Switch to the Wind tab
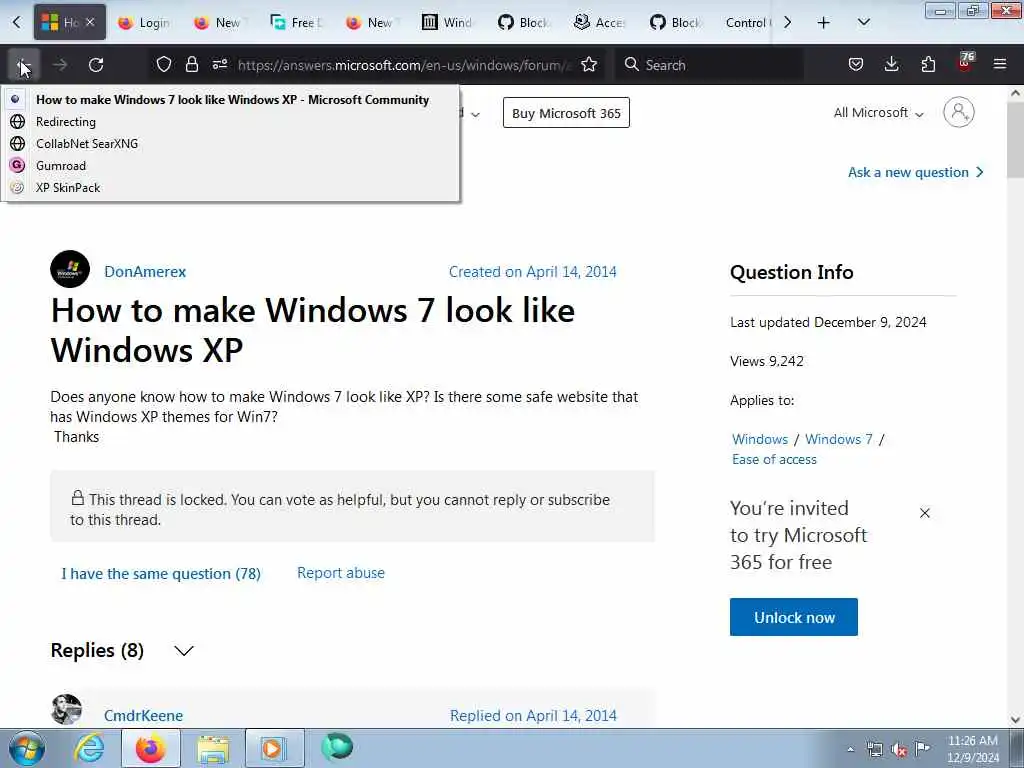The height and width of the screenshot is (768, 1024). (x=447, y=23)
